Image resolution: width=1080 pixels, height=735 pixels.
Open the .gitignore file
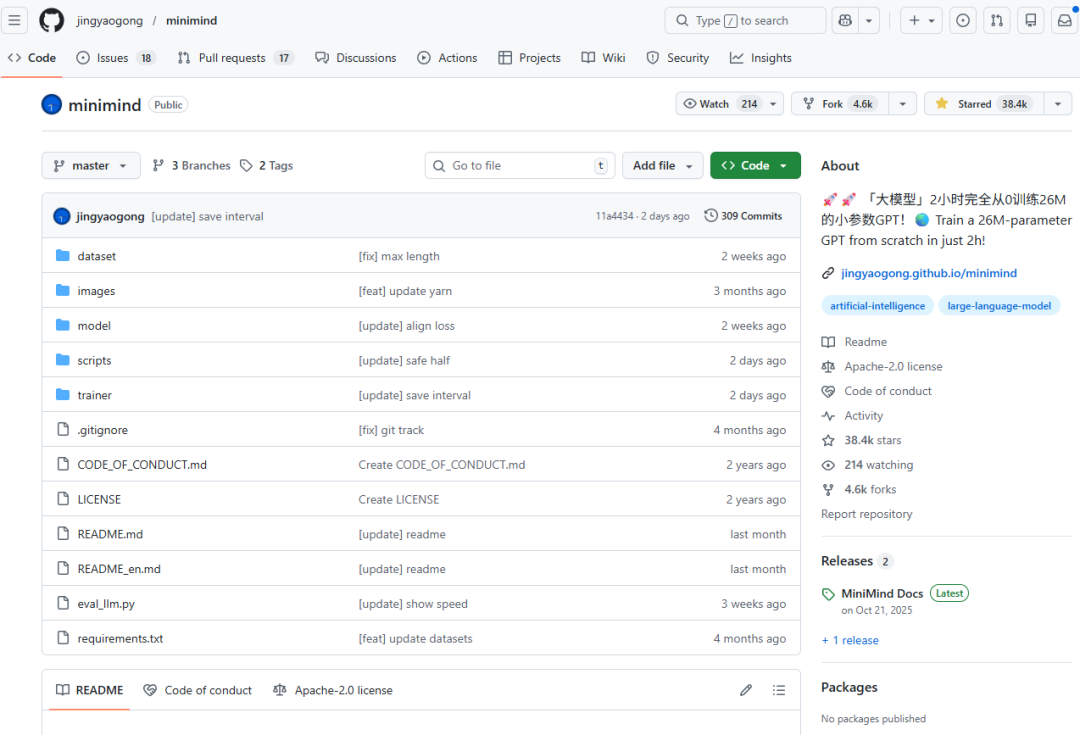[103, 430]
